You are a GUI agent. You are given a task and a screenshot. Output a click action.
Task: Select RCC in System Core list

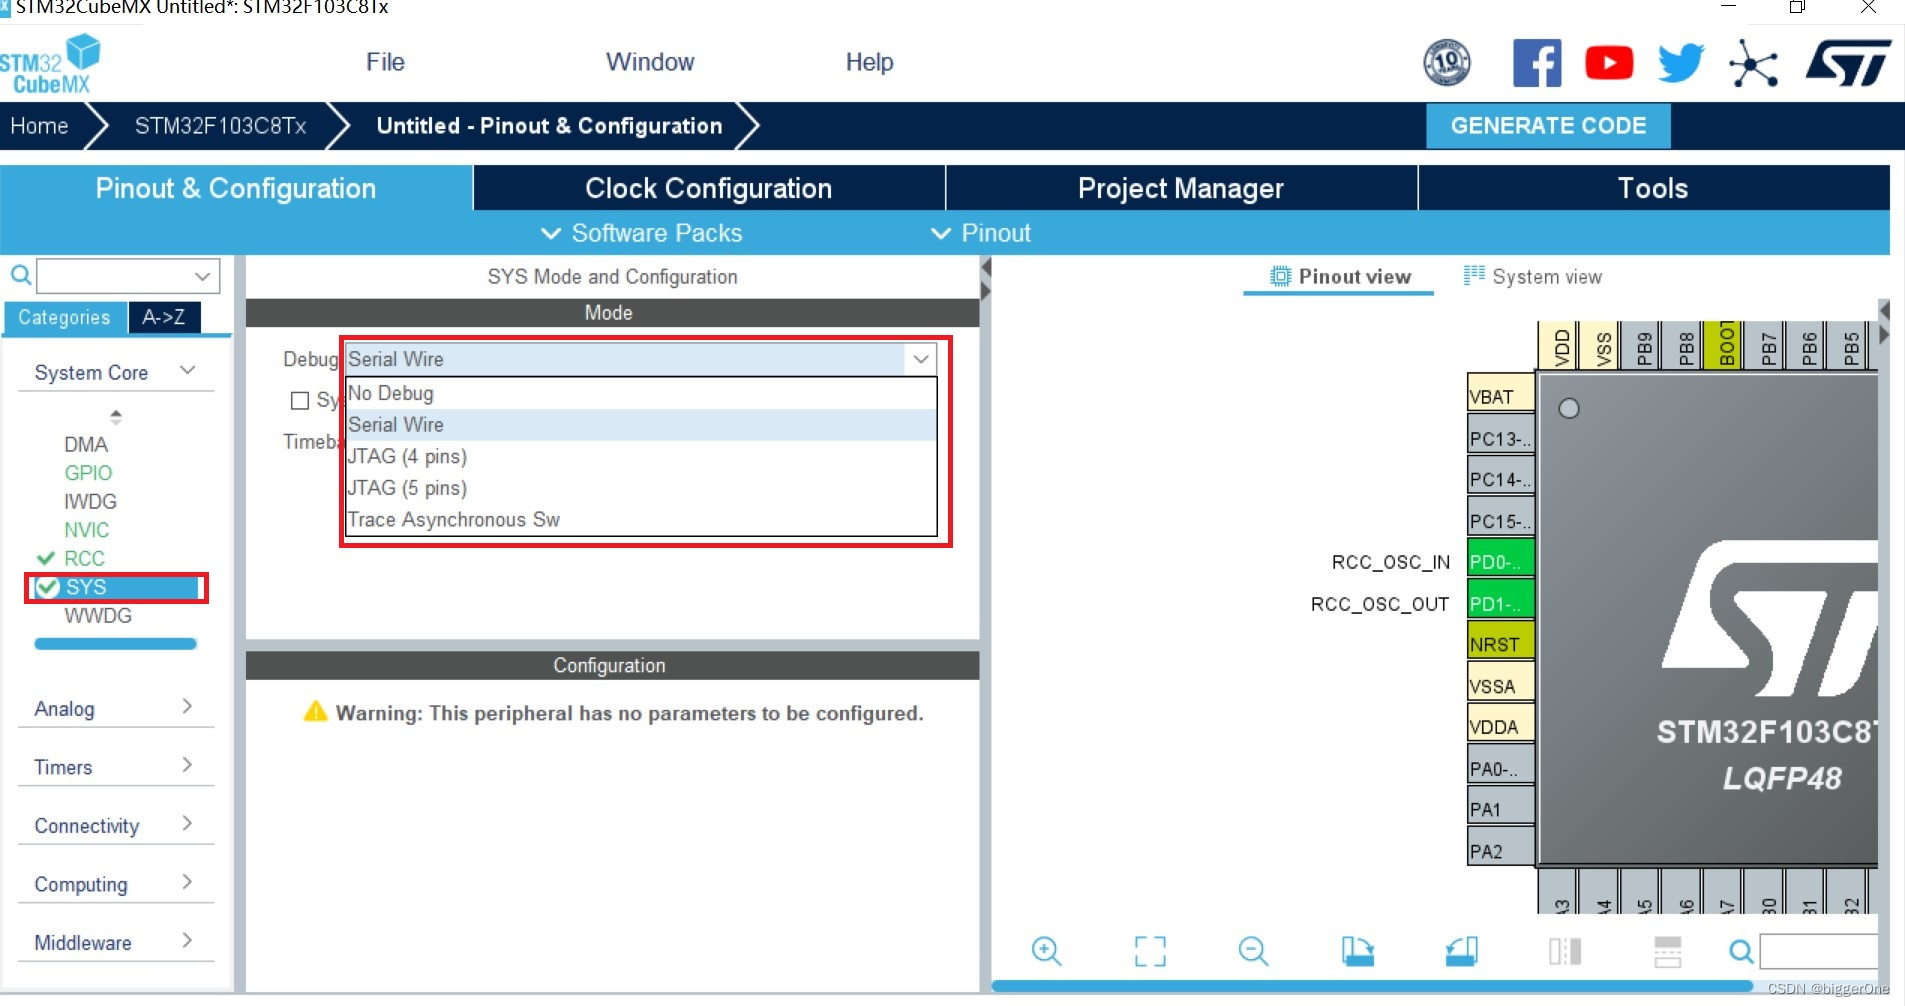tap(84, 558)
